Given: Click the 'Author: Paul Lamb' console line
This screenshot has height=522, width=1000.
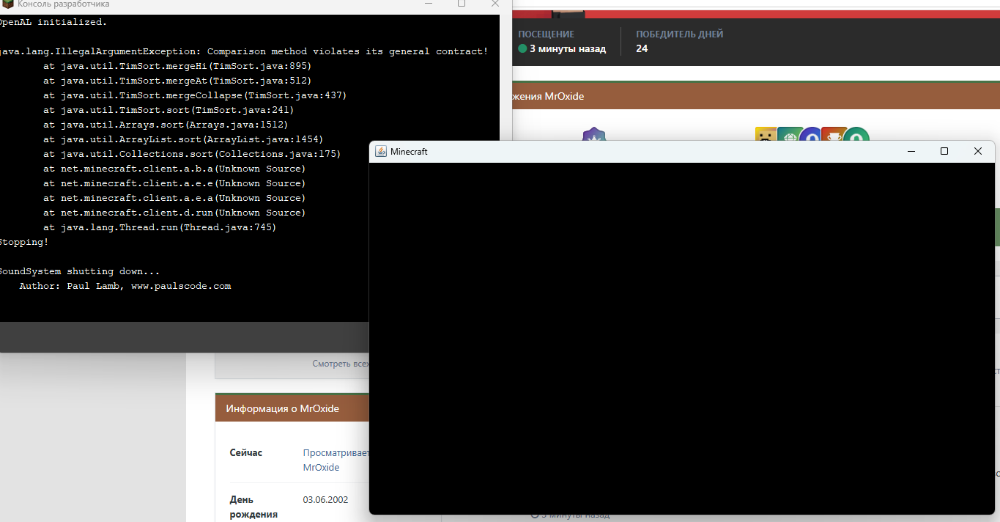Looking at the screenshot, I should 125,286.
